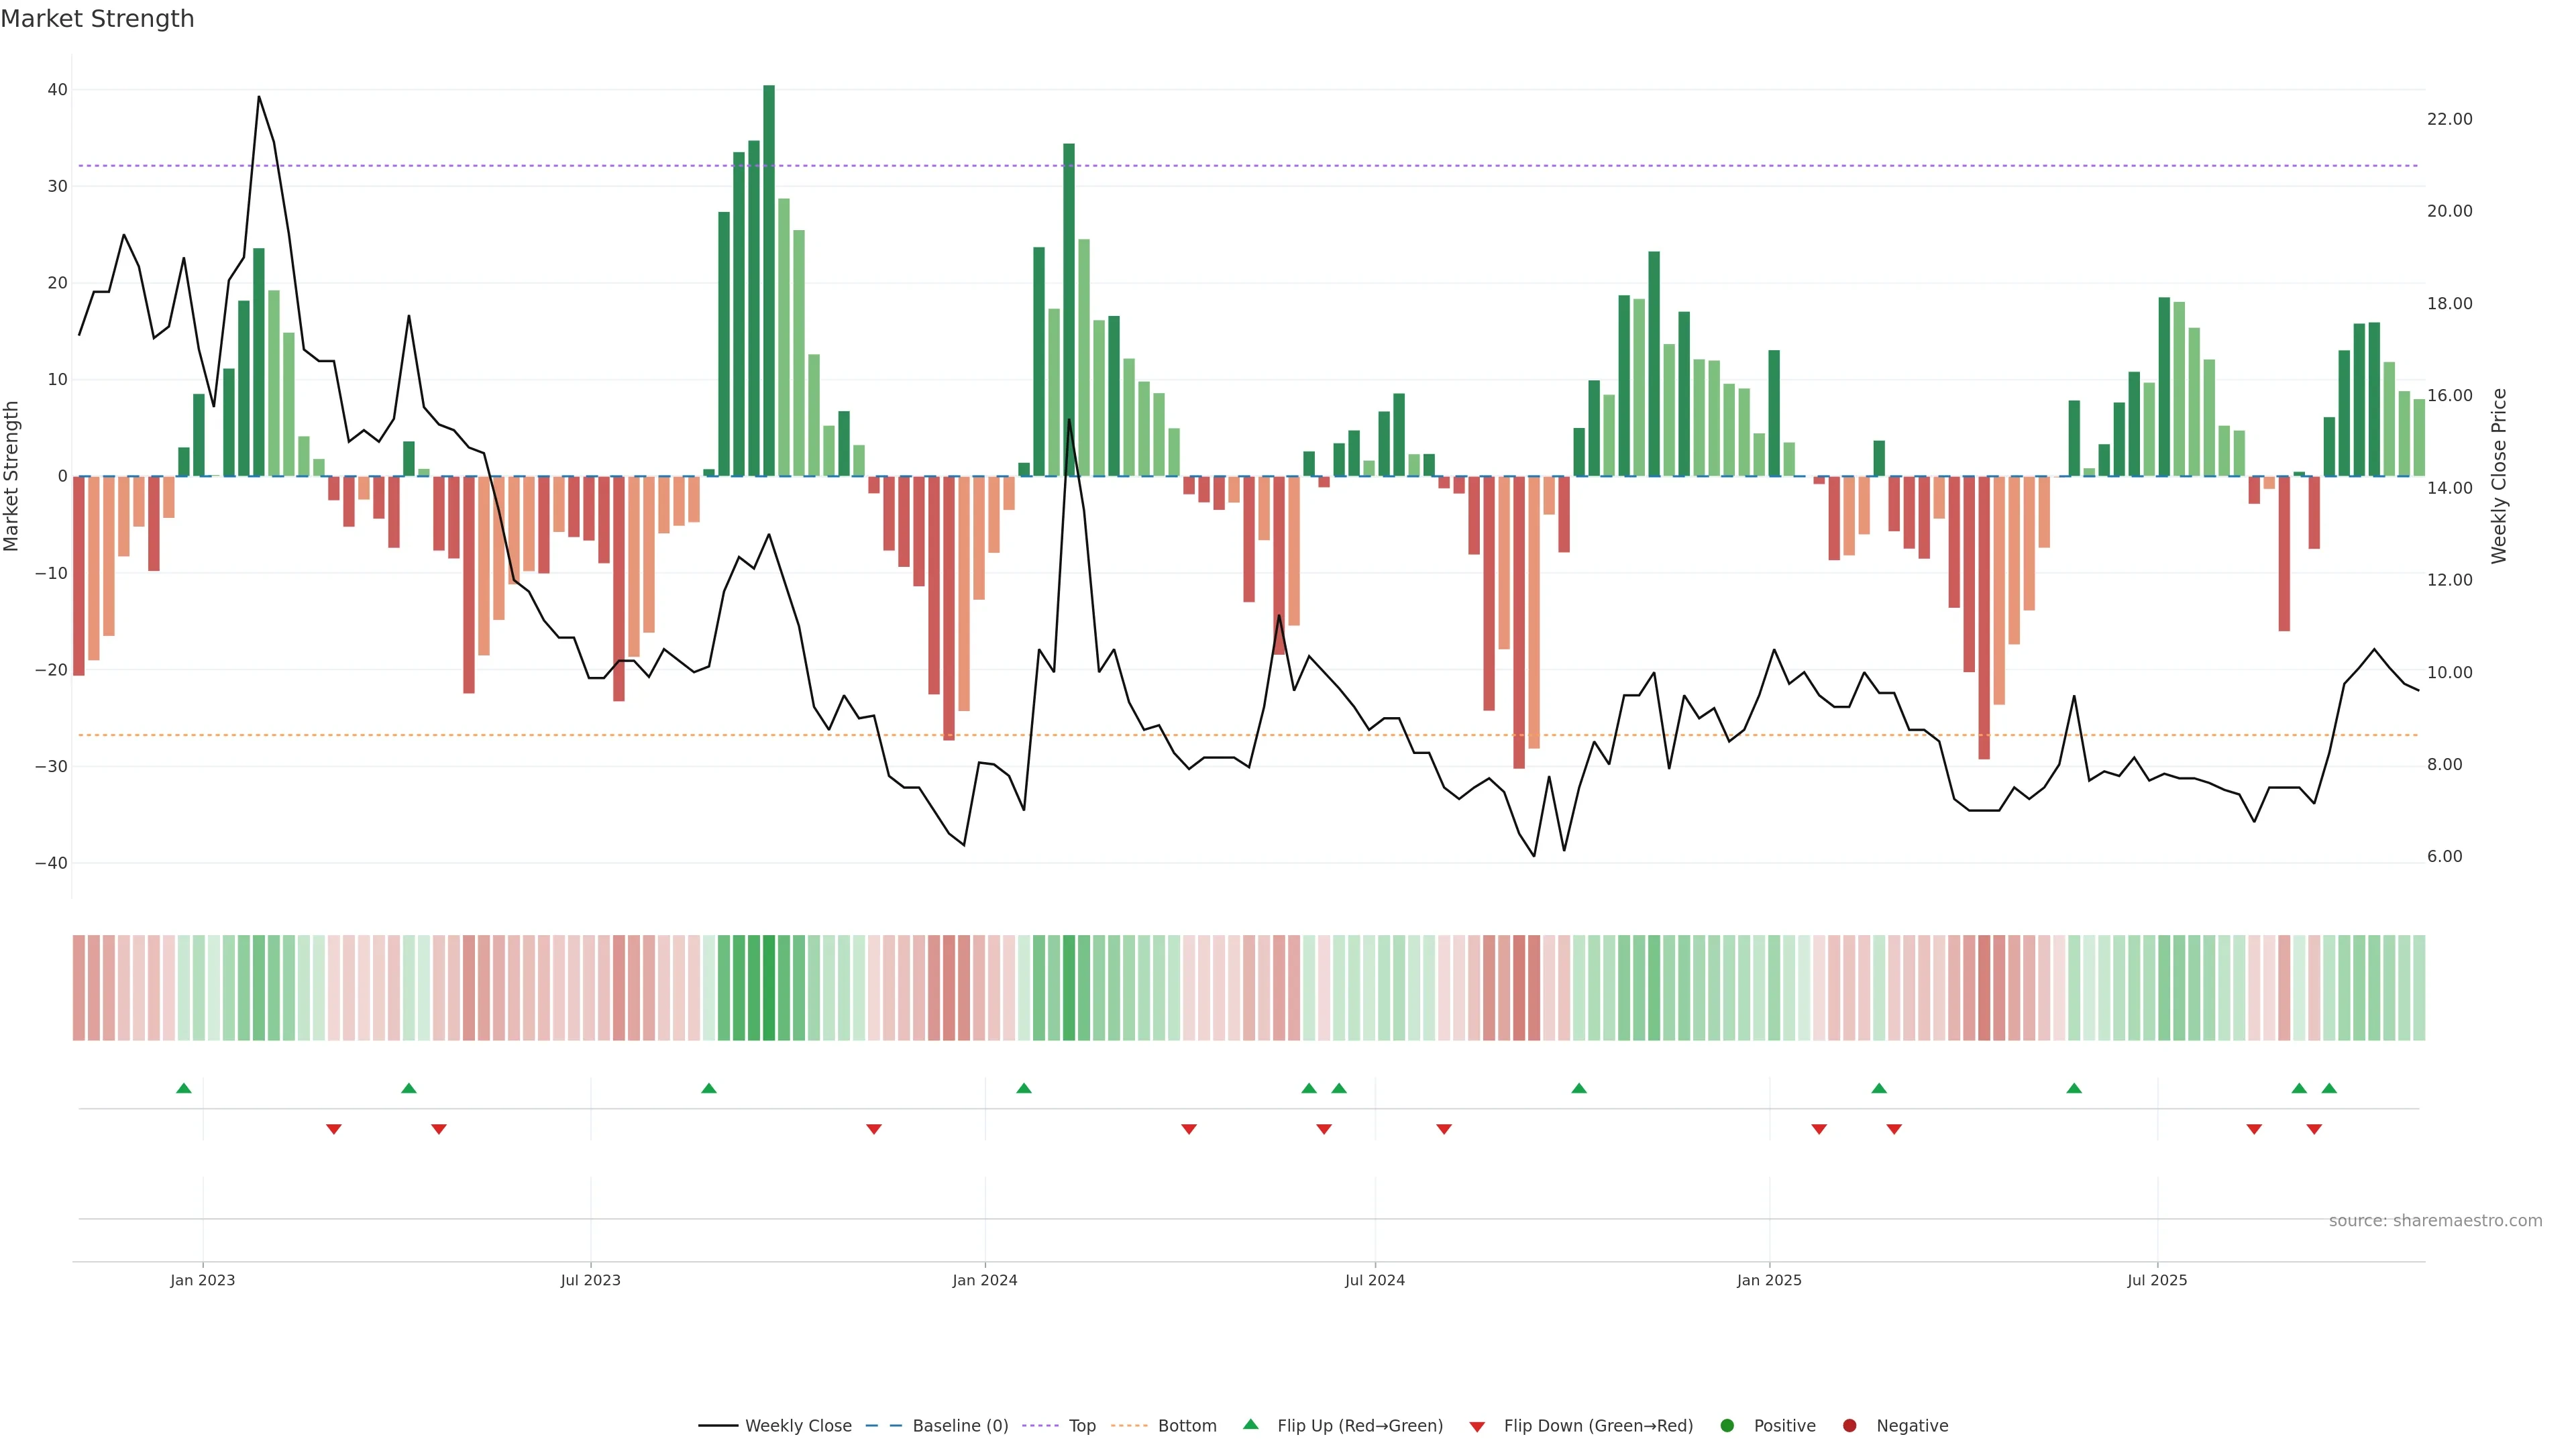Click the Weekly Close Price axis title
2576x1449 pixels.
pos(2499,476)
